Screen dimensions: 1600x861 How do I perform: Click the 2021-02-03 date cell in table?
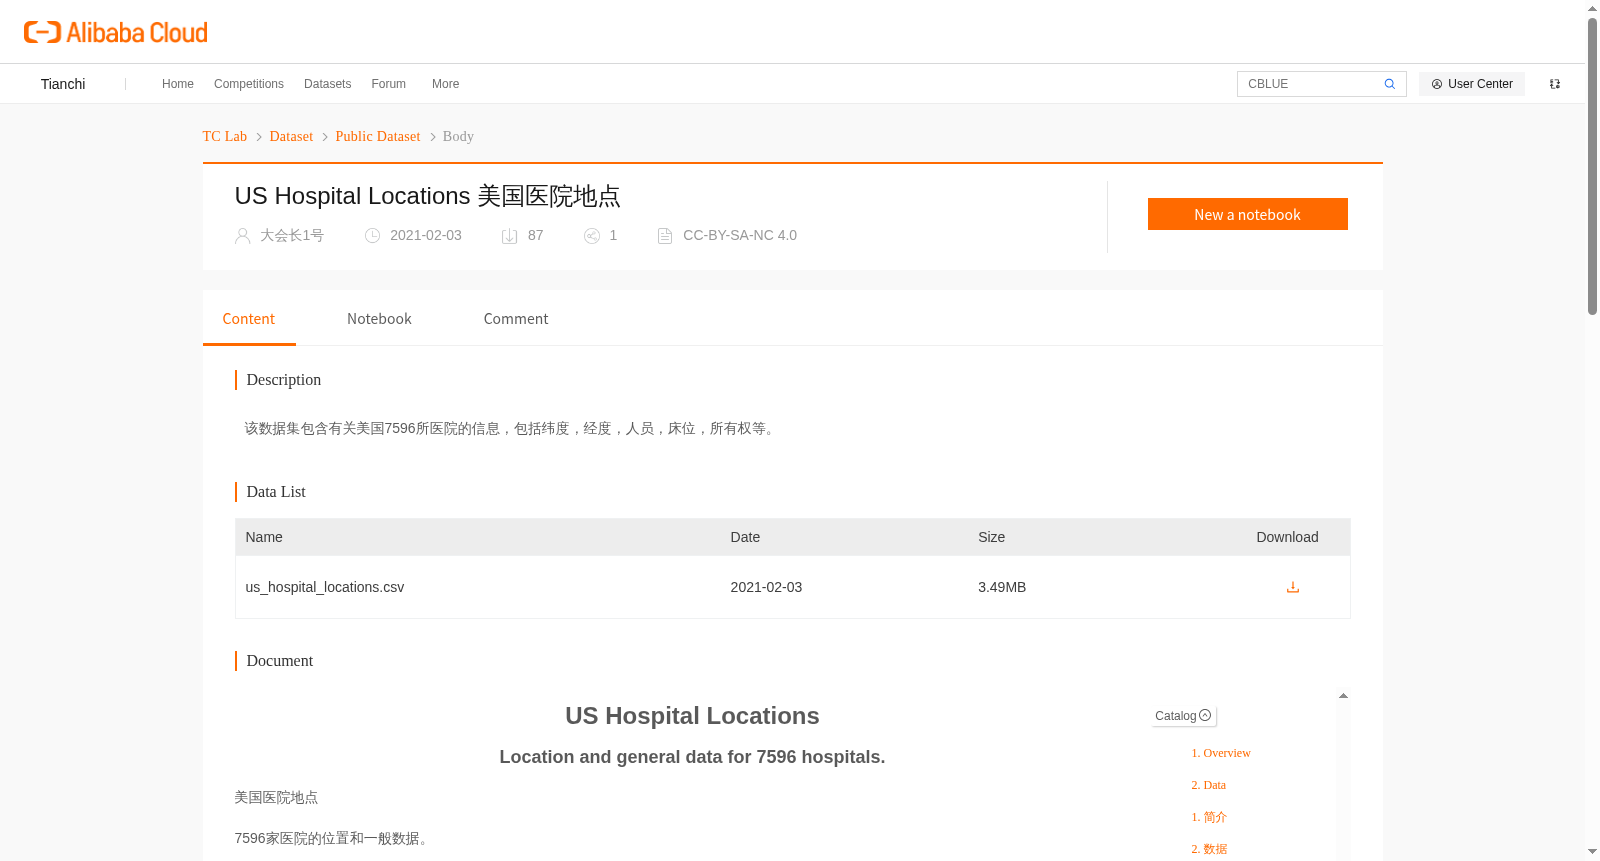click(766, 588)
